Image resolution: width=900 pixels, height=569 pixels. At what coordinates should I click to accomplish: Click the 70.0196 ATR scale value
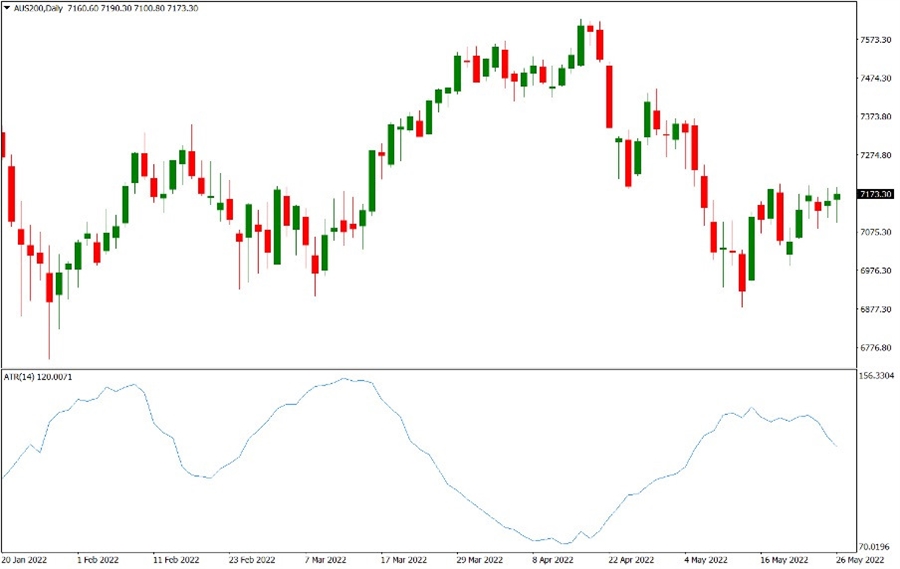pyautogui.click(x=876, y=547)
